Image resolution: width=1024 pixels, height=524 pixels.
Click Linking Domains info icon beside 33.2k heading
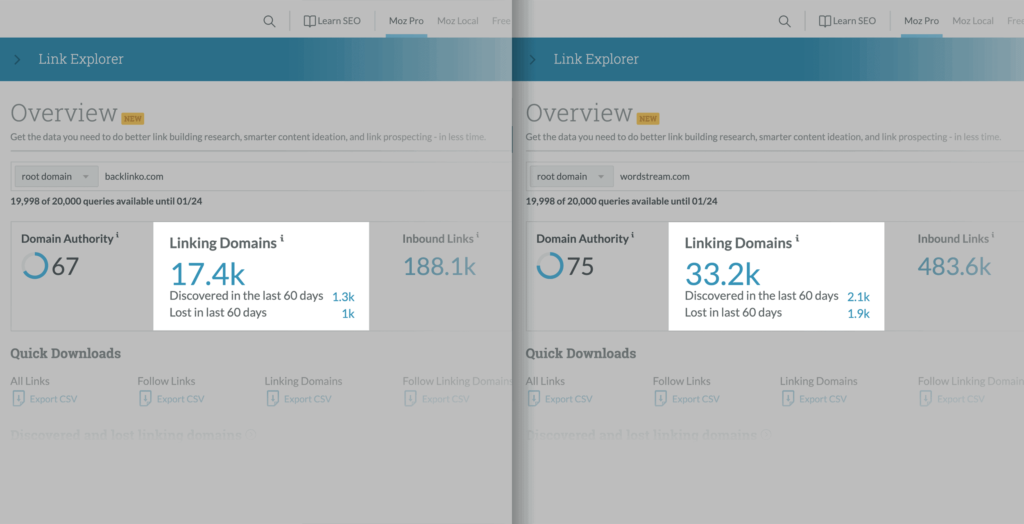coord(797,240)
